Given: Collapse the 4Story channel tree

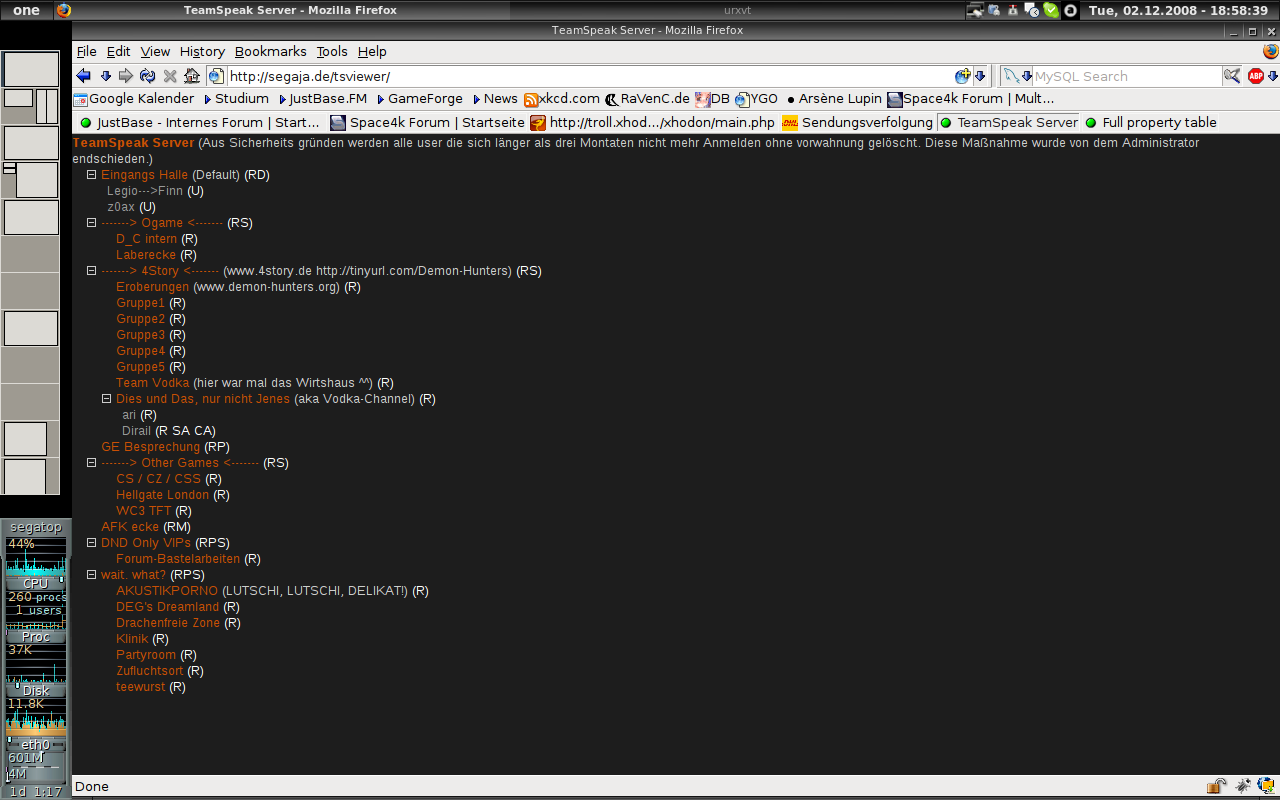Looking at the screenshot, I should tap(92, 271).
